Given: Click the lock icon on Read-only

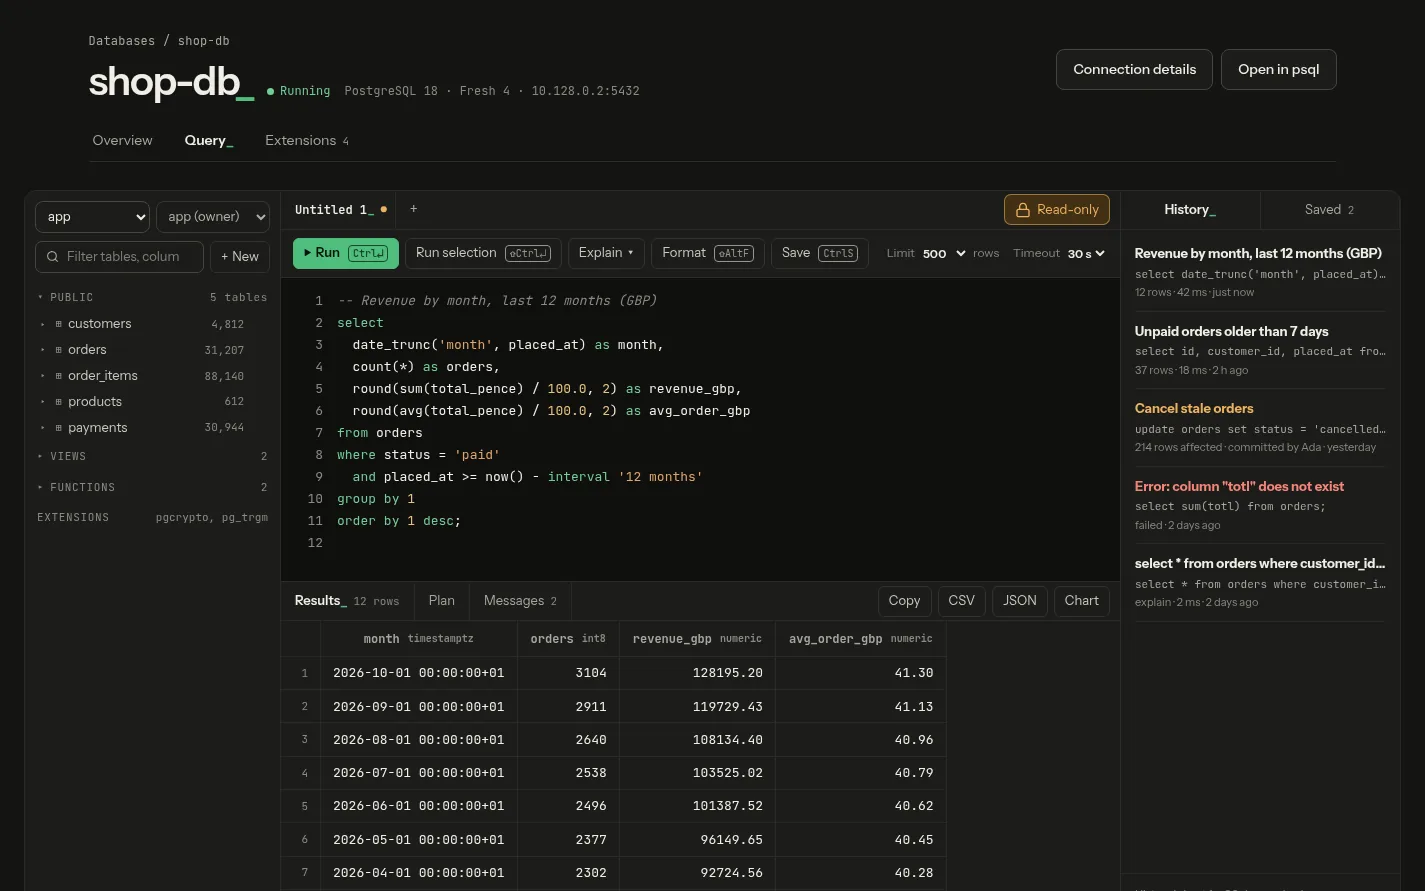Looking at the screenshot, I should [1023, 210].
